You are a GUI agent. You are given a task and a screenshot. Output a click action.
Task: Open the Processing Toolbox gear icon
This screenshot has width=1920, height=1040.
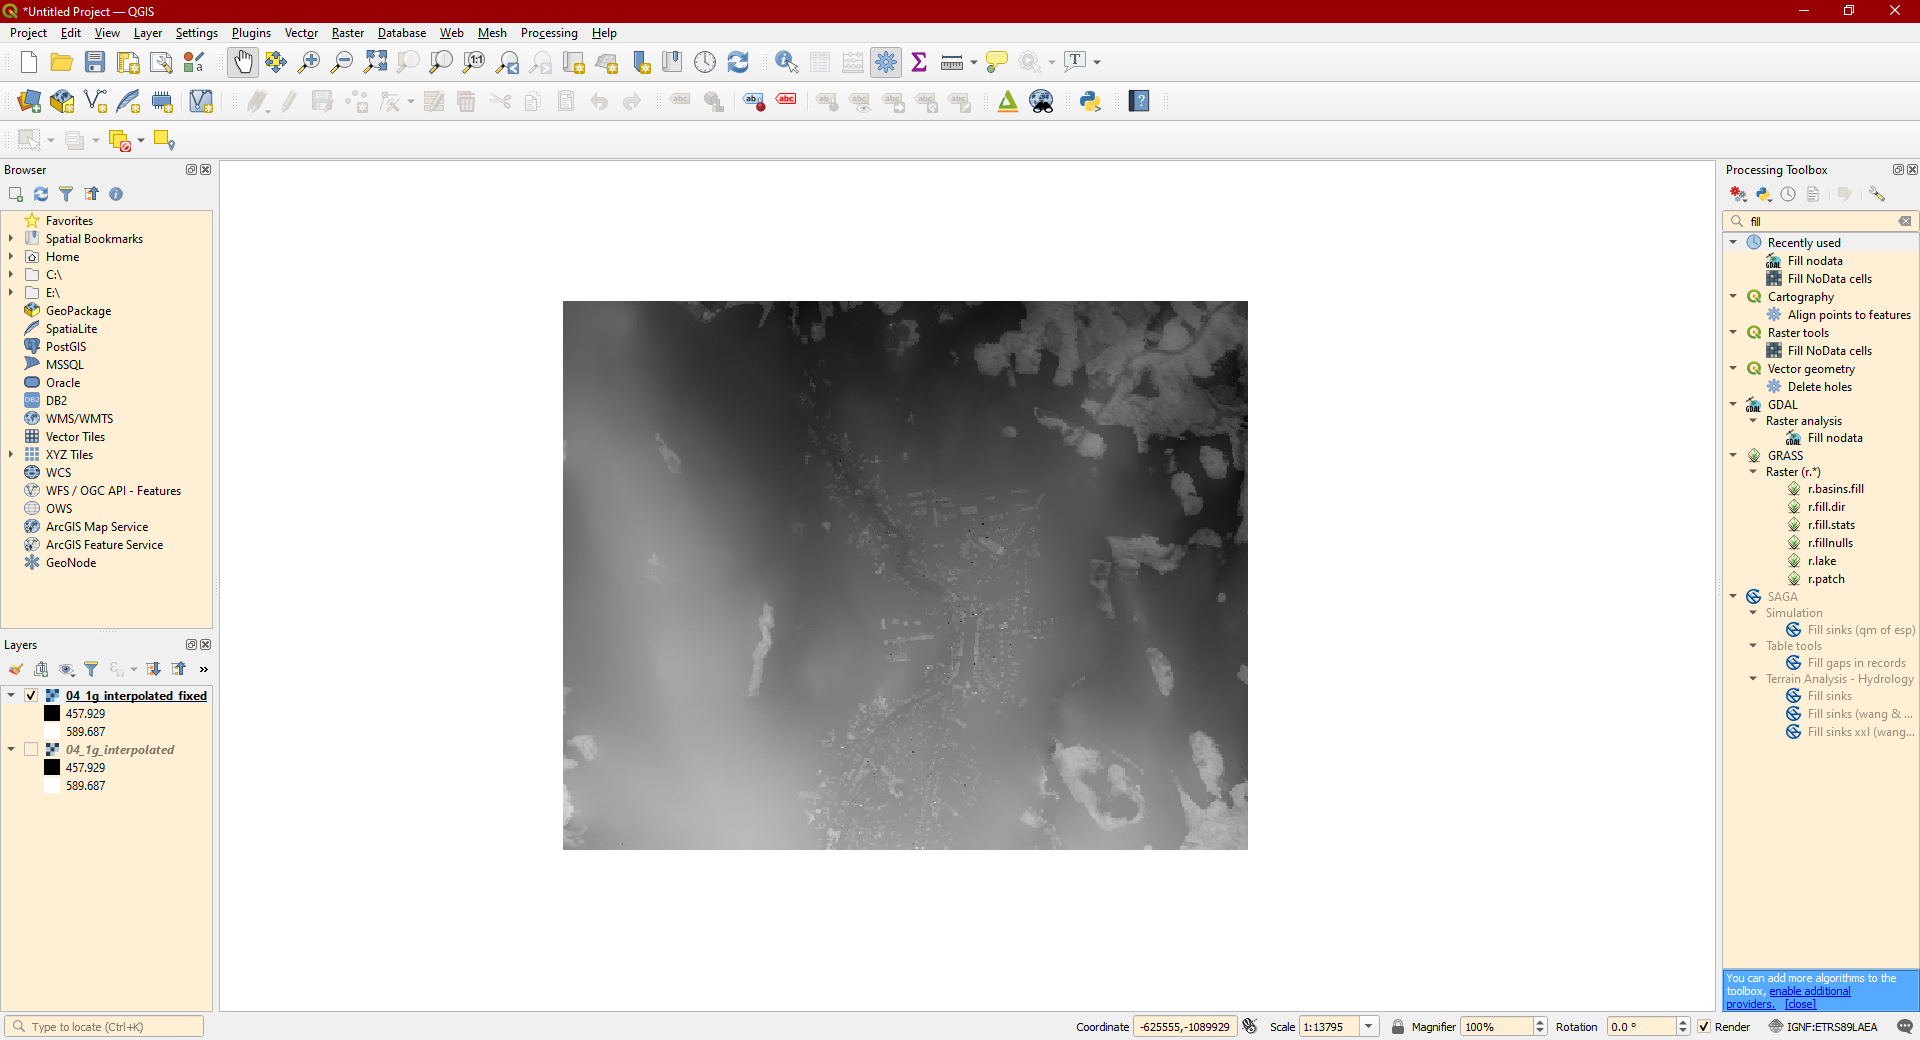pyautogui.click(x=886, y=62)
